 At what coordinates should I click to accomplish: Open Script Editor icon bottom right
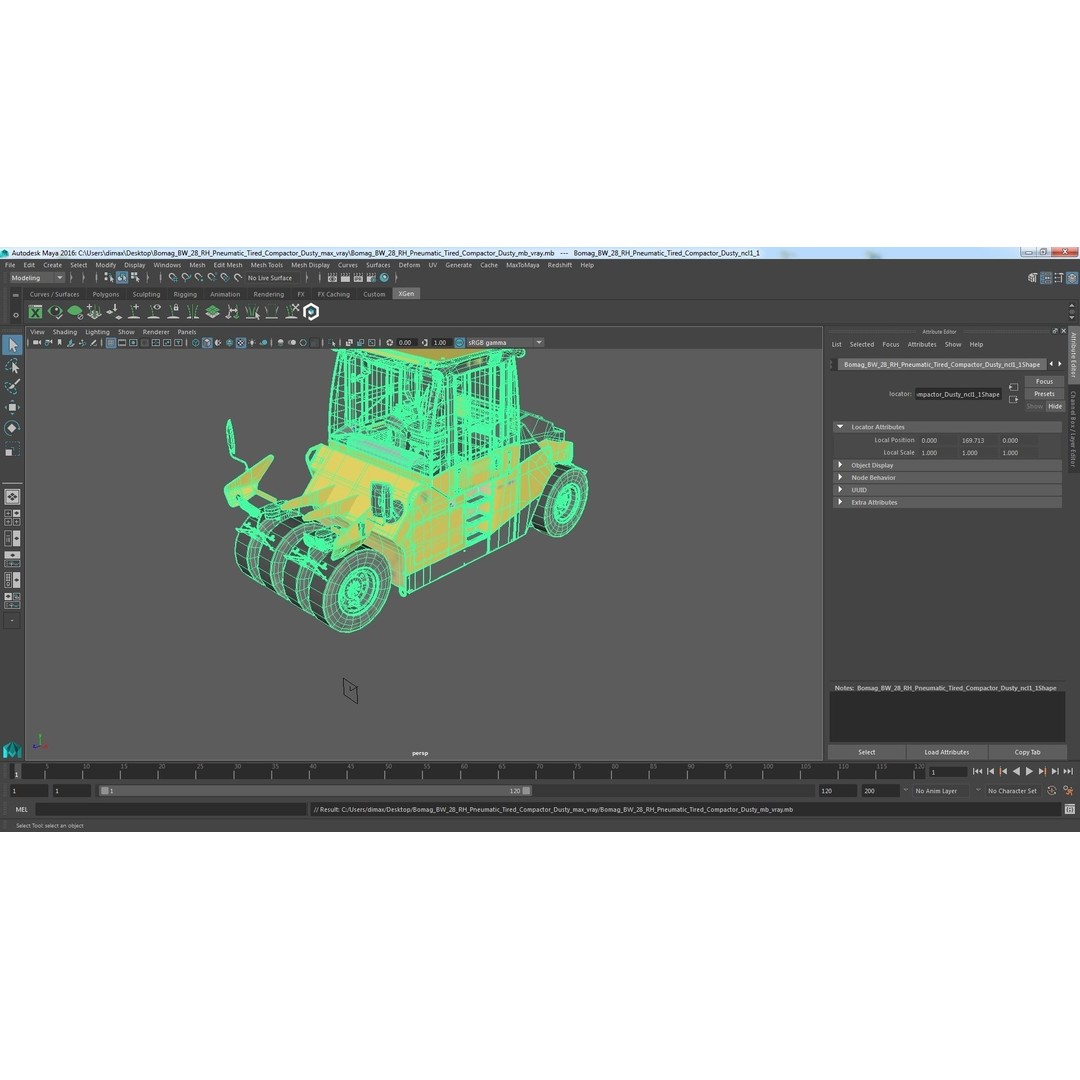(1070, 809)
